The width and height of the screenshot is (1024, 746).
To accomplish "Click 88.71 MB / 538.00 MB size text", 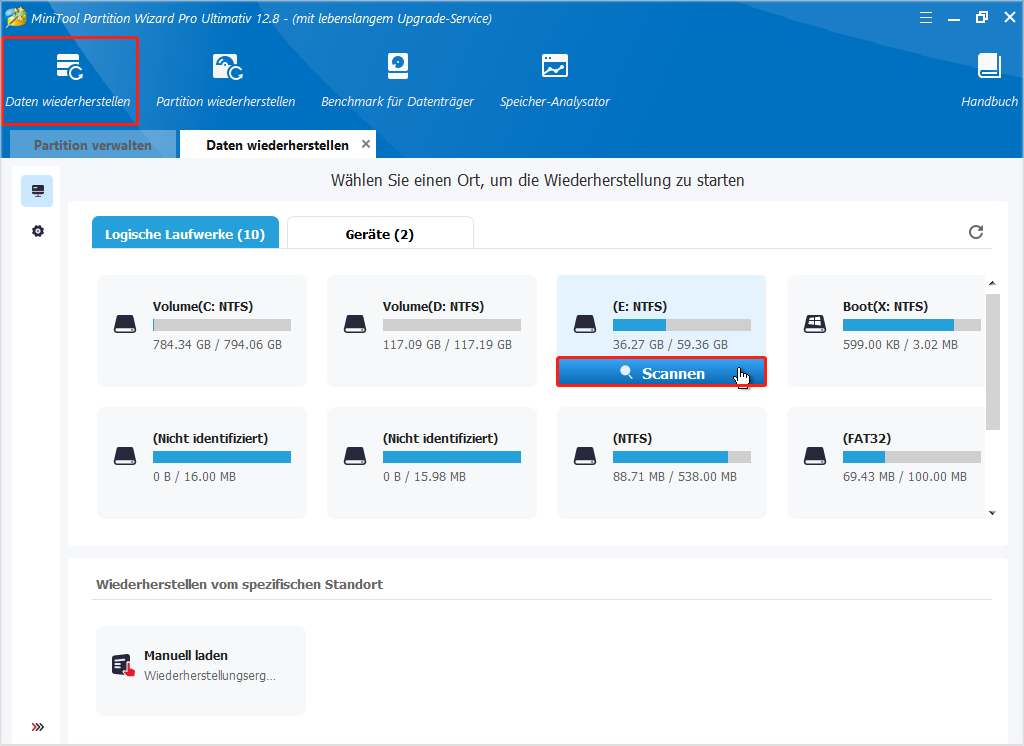I will pyautogui.click(x=675, y=476).
